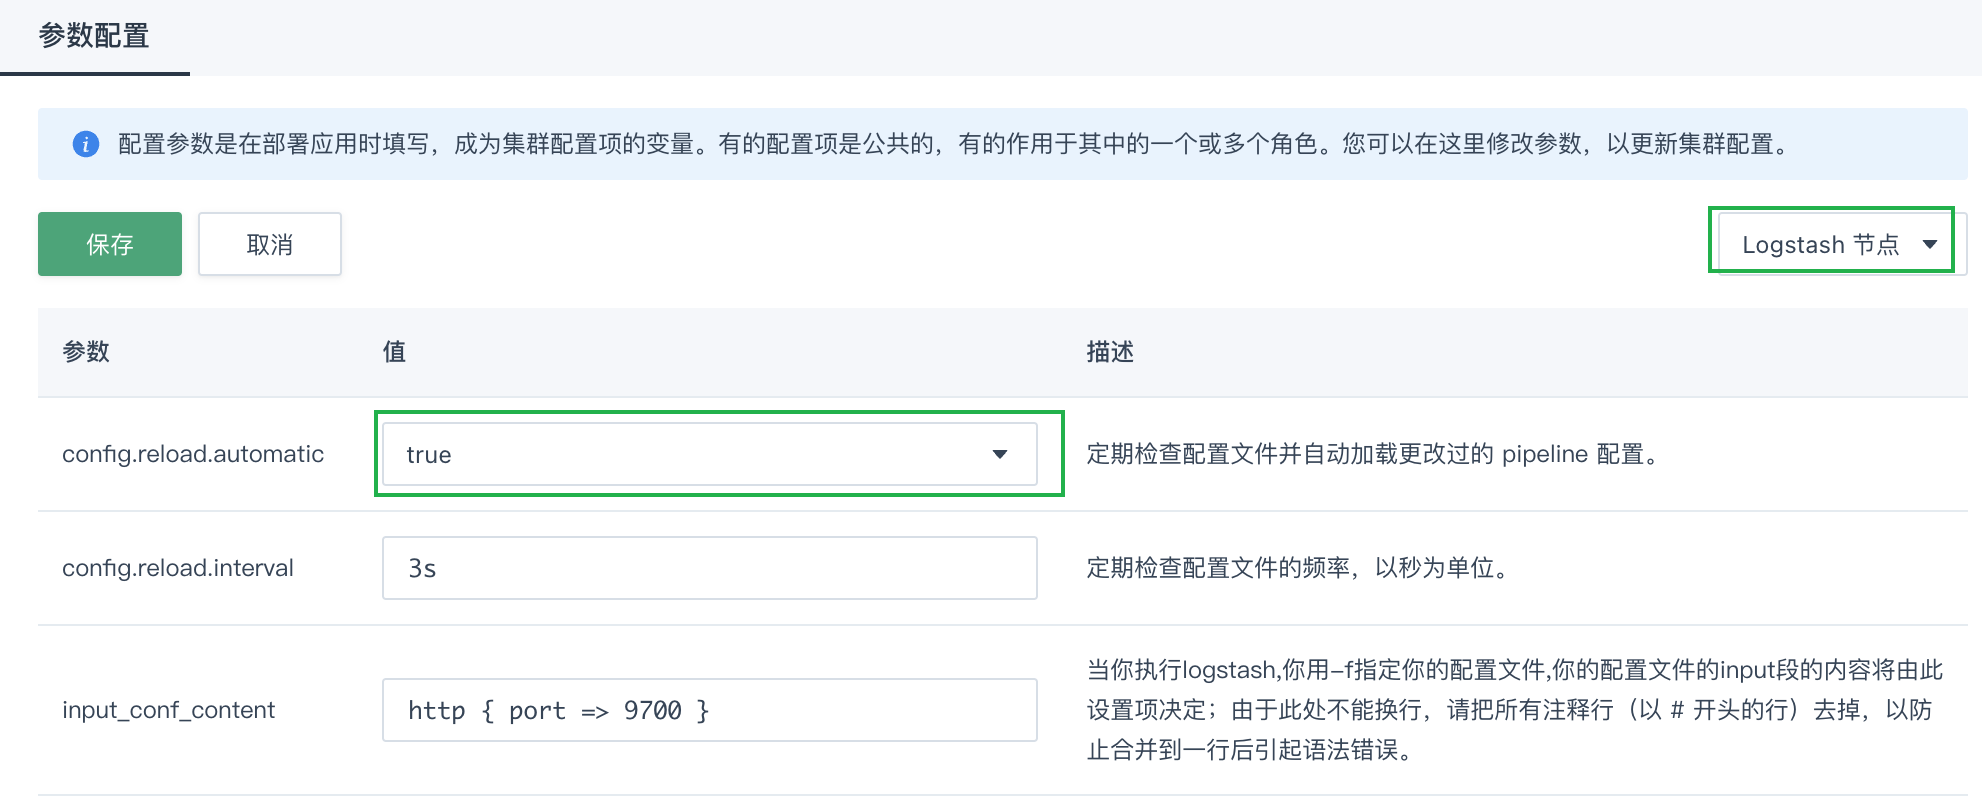The width and height of the screenshot is (1982, 796).
Task: Click the 值 column header
Action: coord(393,352)
